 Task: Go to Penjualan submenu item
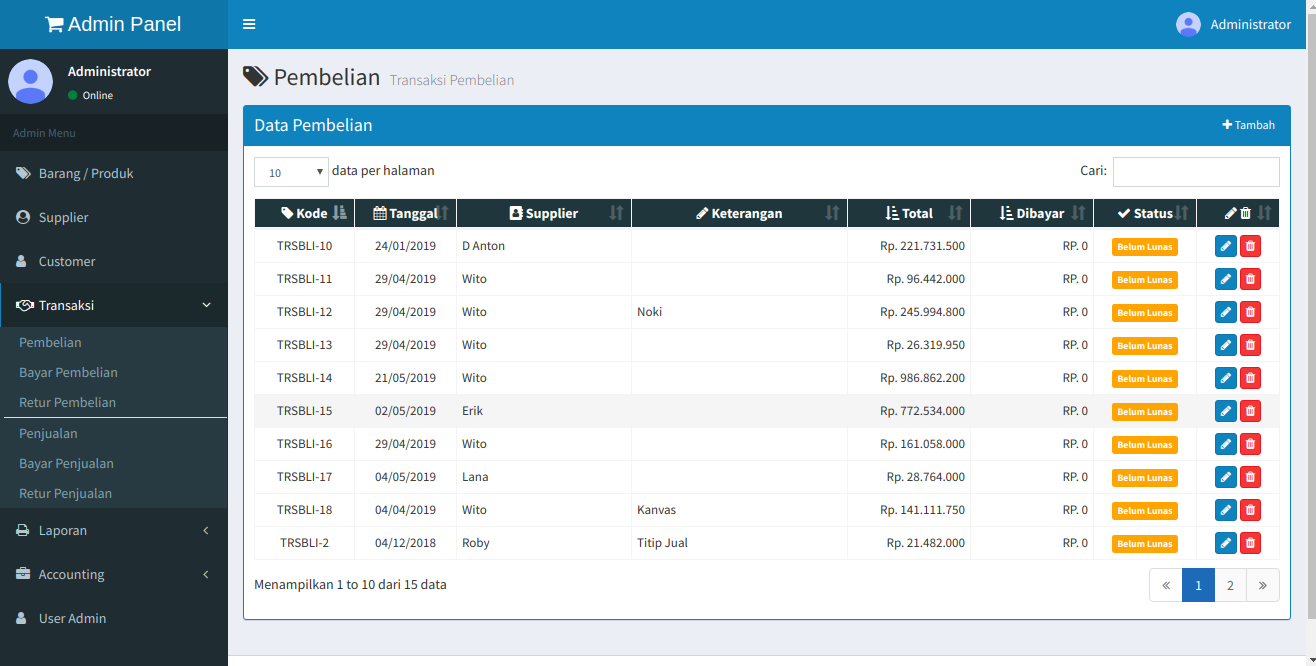[48, 433]
